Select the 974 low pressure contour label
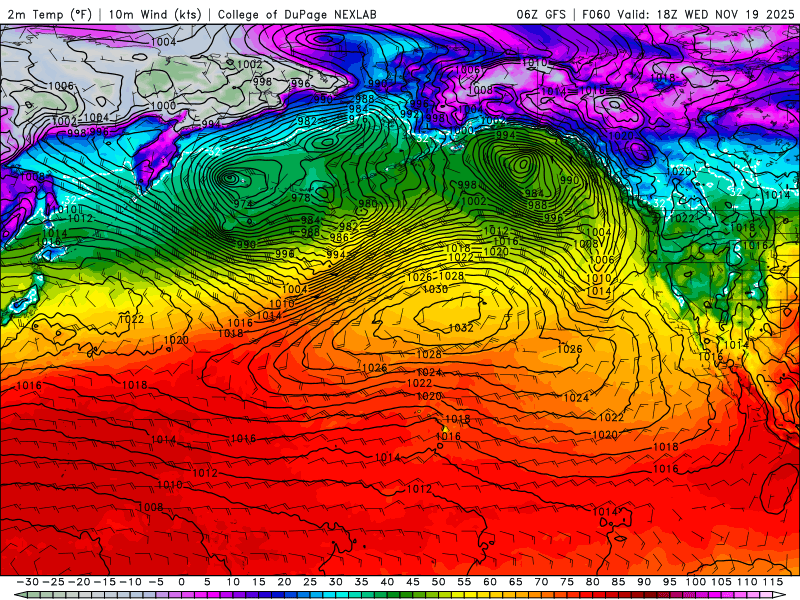This screenshot has height=600, width=800. pyautogui.click(x=243, y=204)
